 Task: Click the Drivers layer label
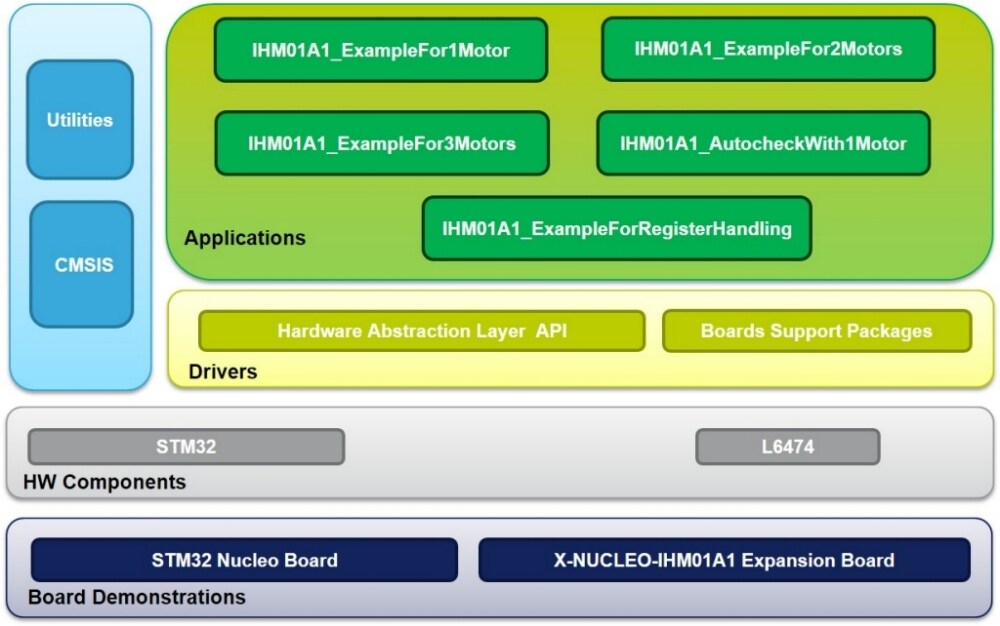click(222, 372)
